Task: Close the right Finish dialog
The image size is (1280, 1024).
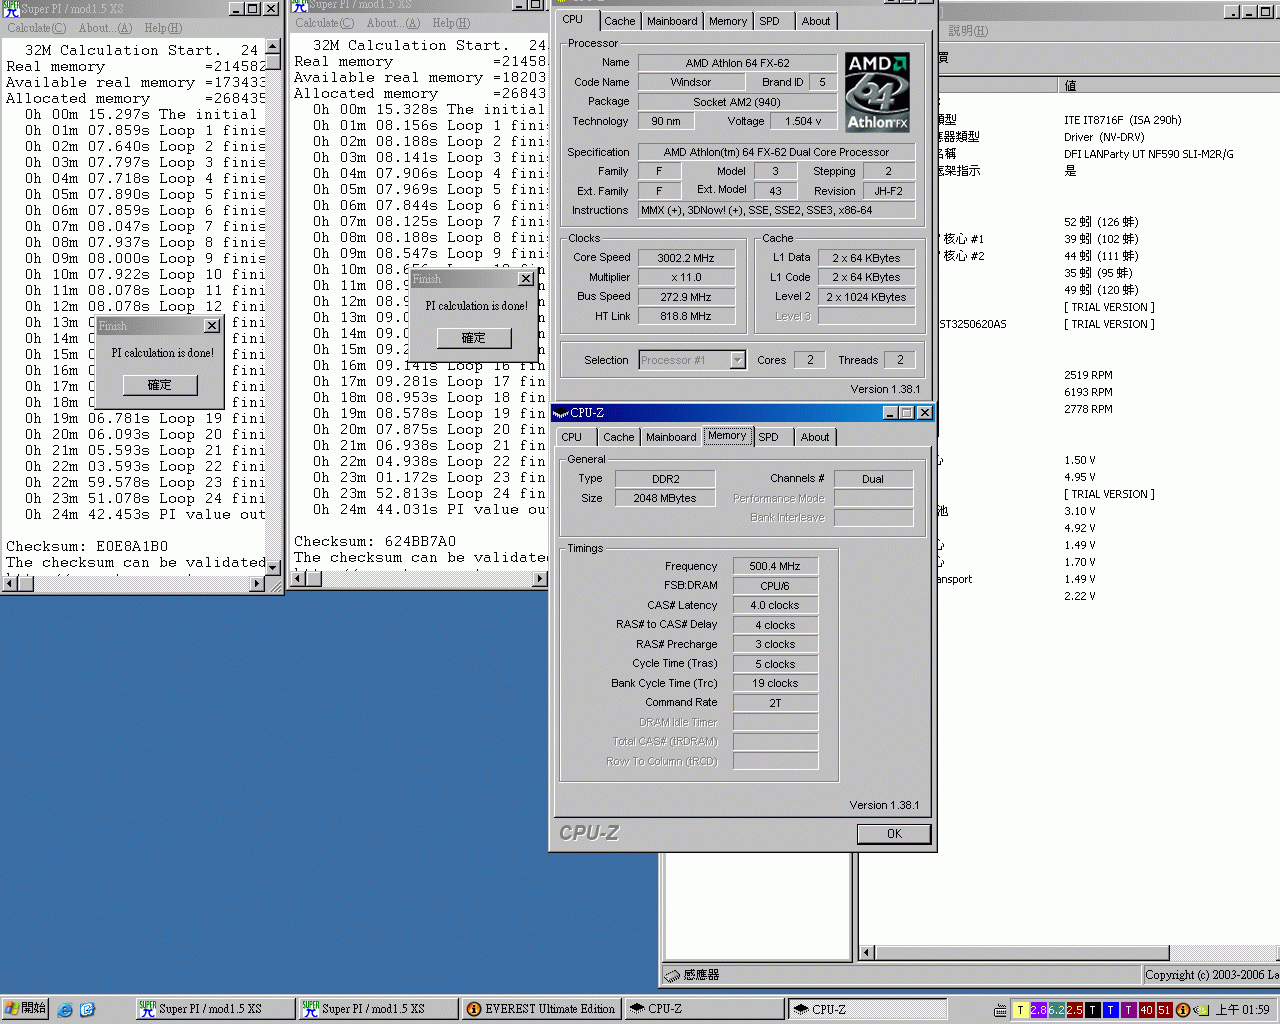Action: pyautogui.click(x=526, y=279)
